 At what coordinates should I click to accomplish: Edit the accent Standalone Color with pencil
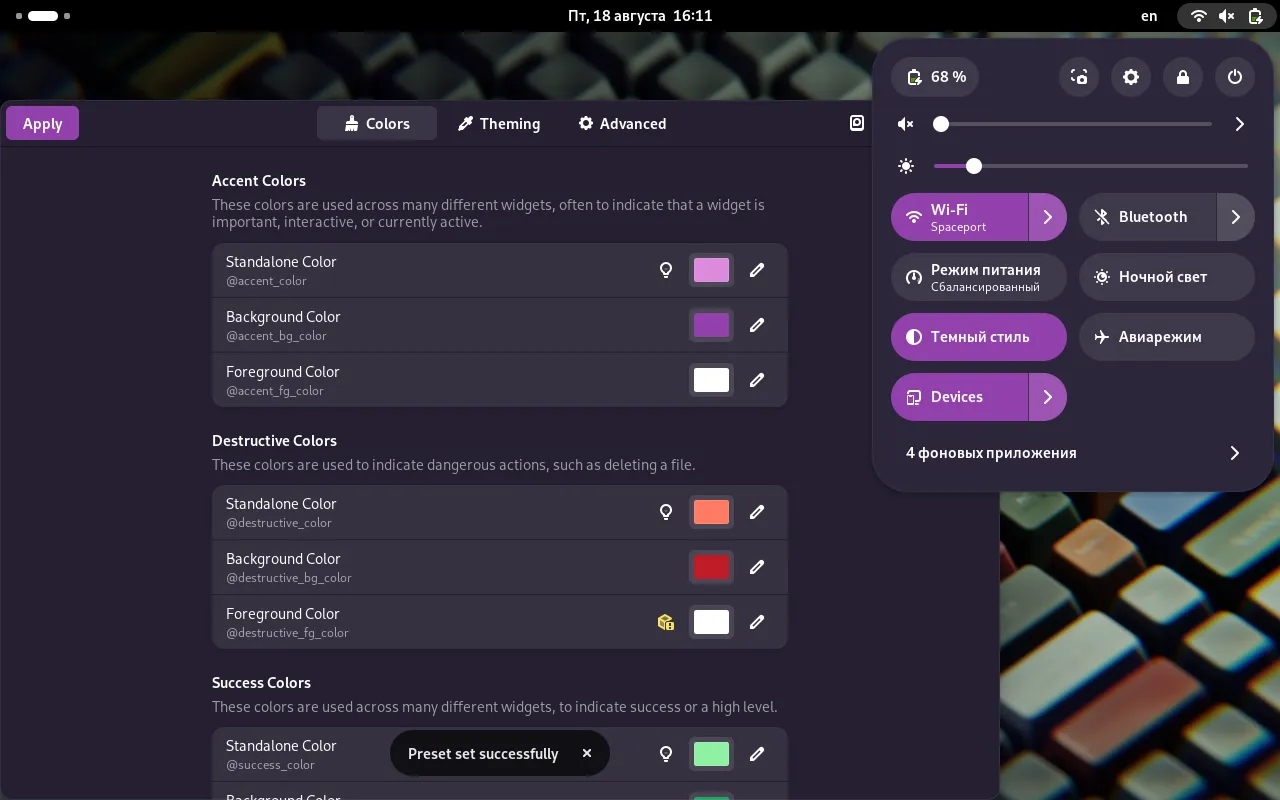757,270
